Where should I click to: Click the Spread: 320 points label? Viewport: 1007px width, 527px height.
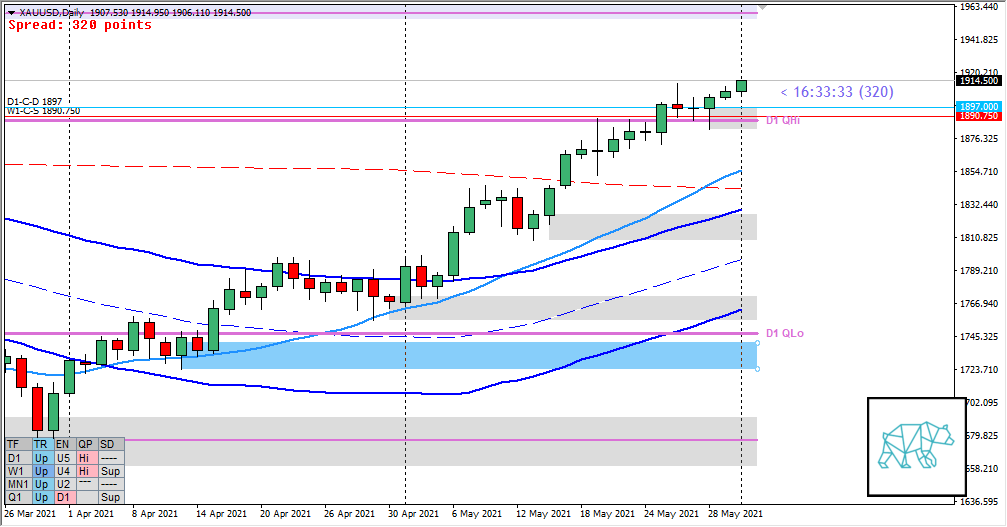[80, 25]
